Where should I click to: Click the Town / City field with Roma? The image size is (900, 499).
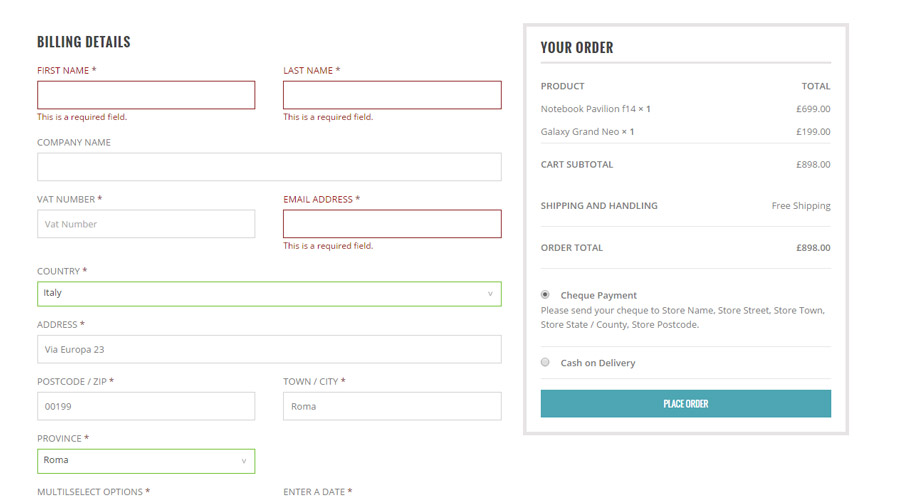click(392, 406)
